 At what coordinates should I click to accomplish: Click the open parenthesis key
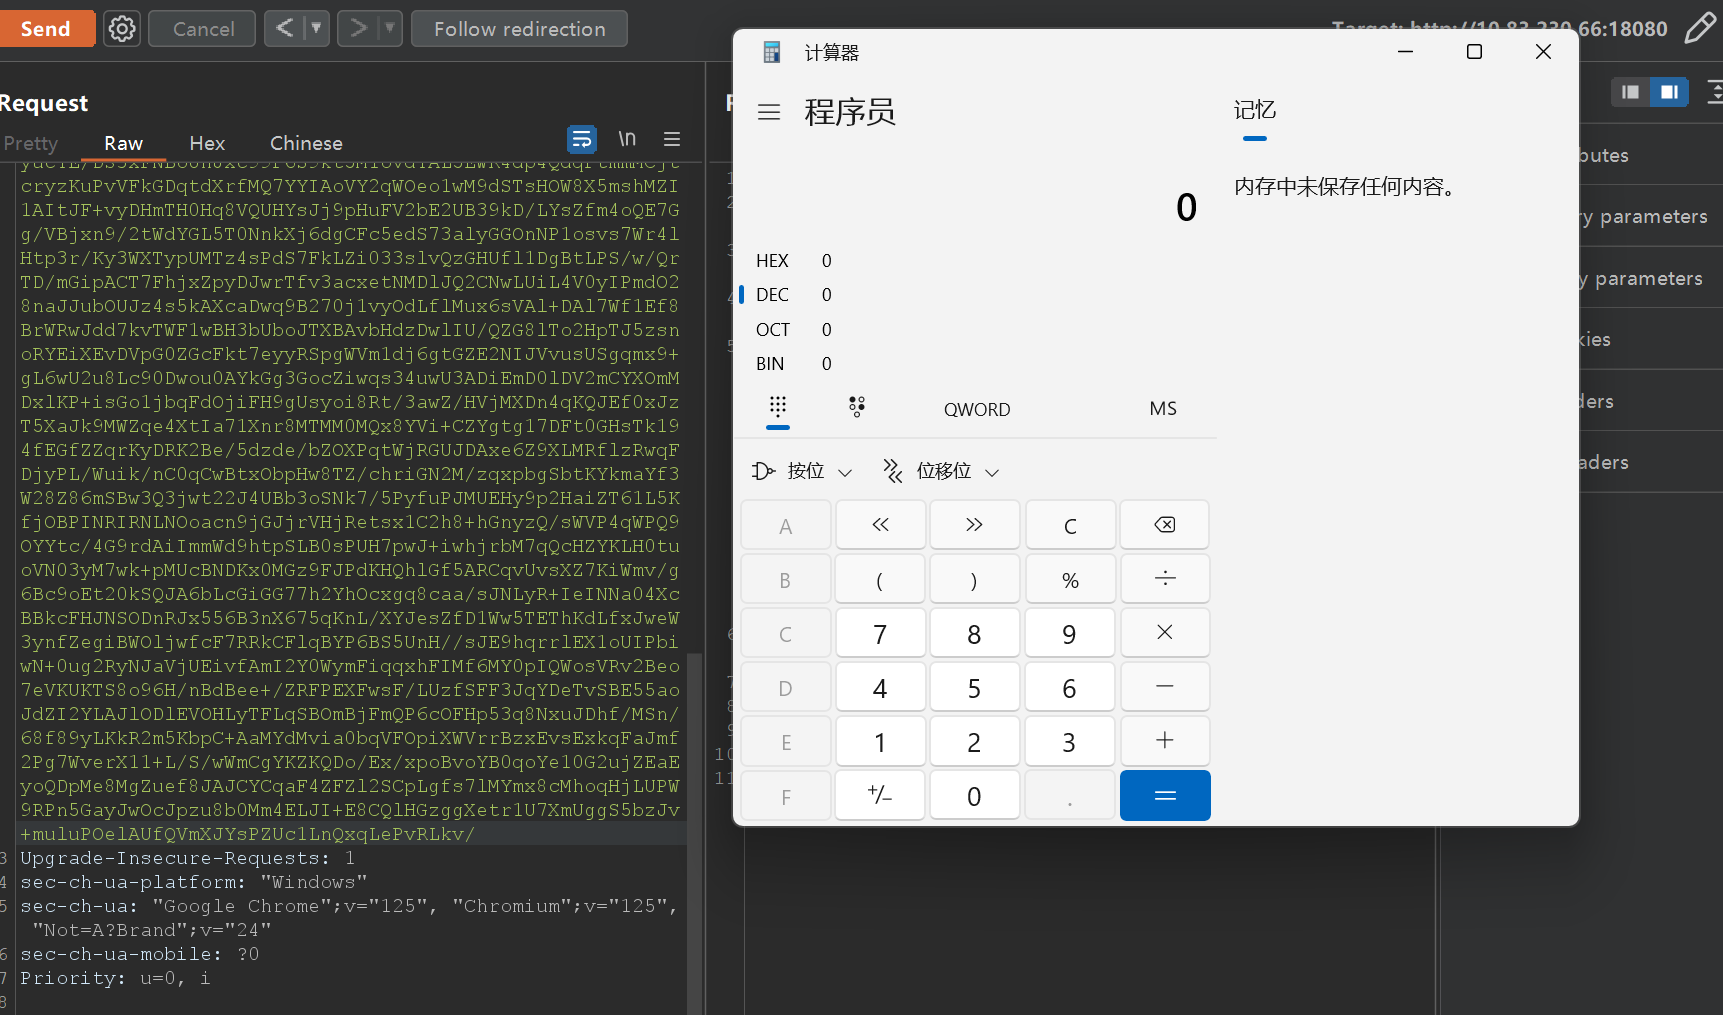[880, 579]
